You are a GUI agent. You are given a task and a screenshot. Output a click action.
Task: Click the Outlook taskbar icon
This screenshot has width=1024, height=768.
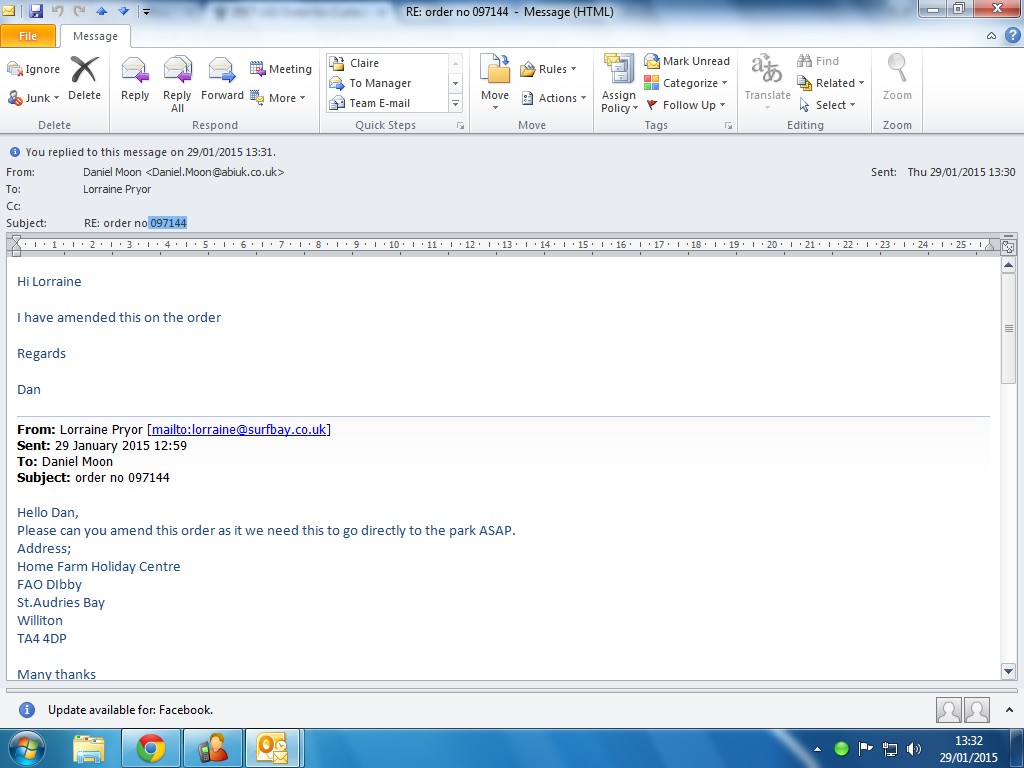pos(272,748)
